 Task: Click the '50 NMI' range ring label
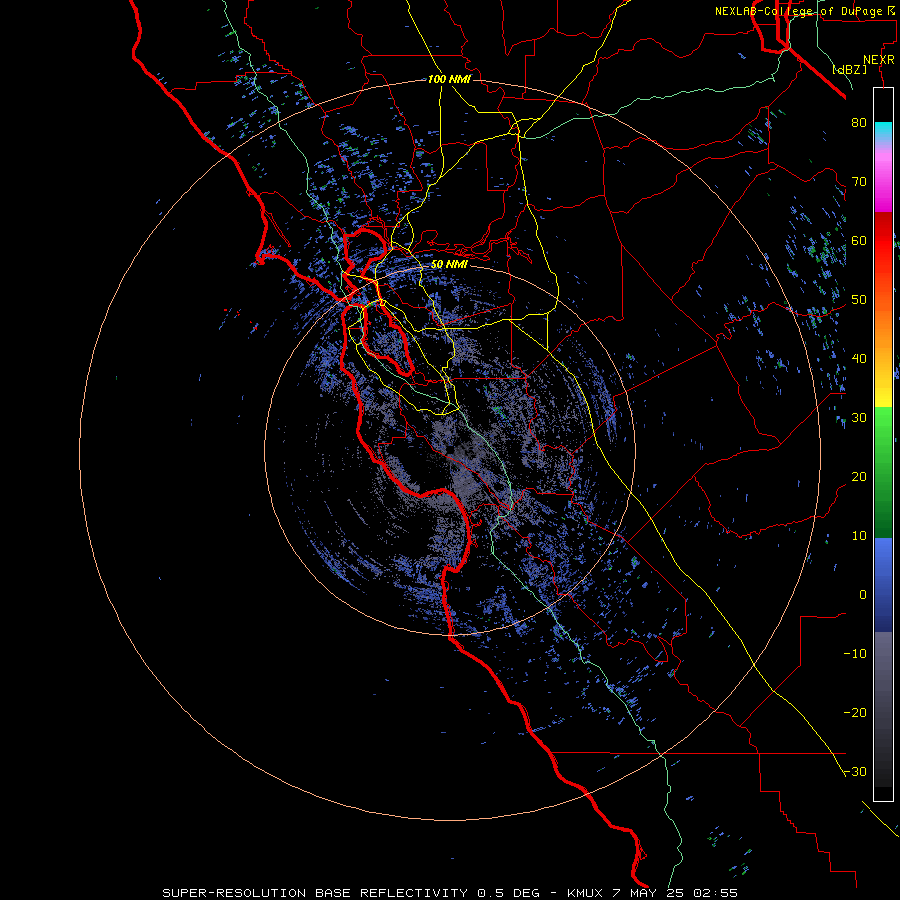(x=449, y=265)
